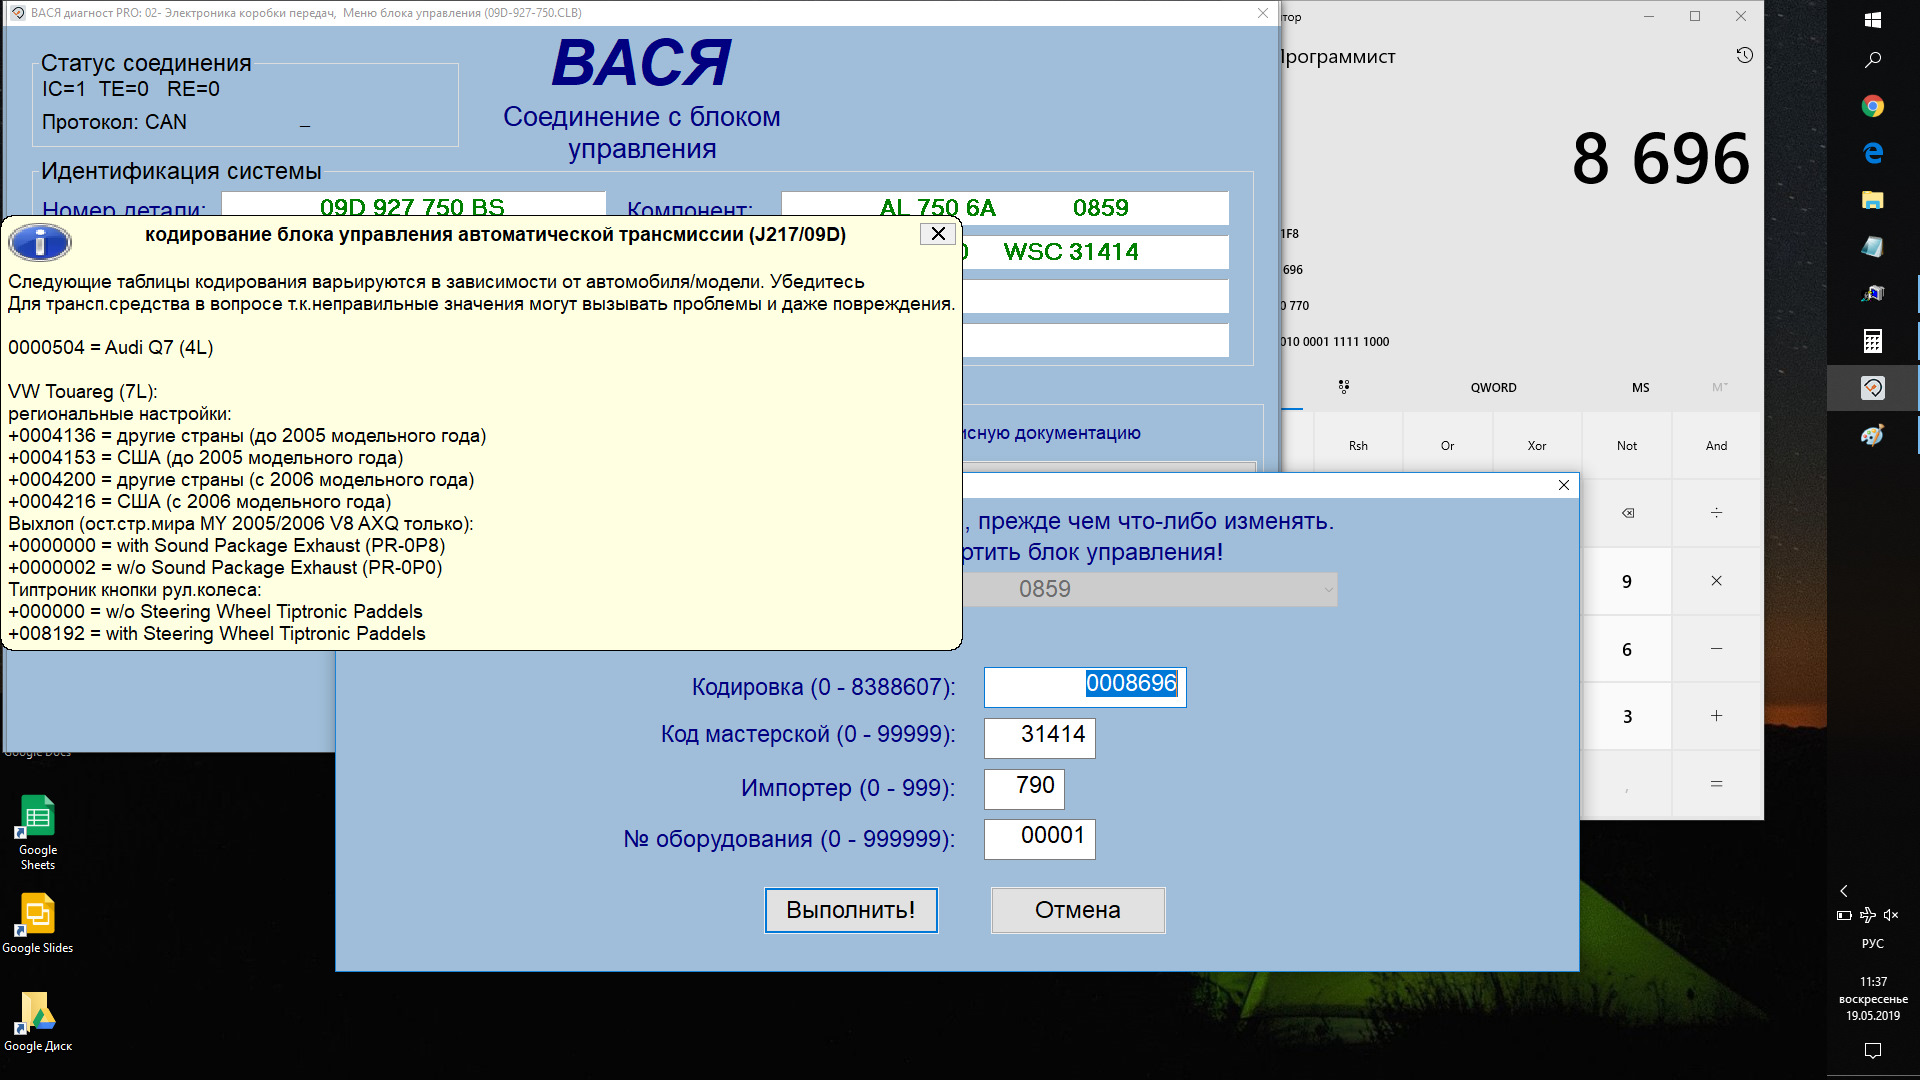Screen dimensions: 1920x1080
Task: Click the airplane mode tray icon
Action: (x=1867, y=915)
